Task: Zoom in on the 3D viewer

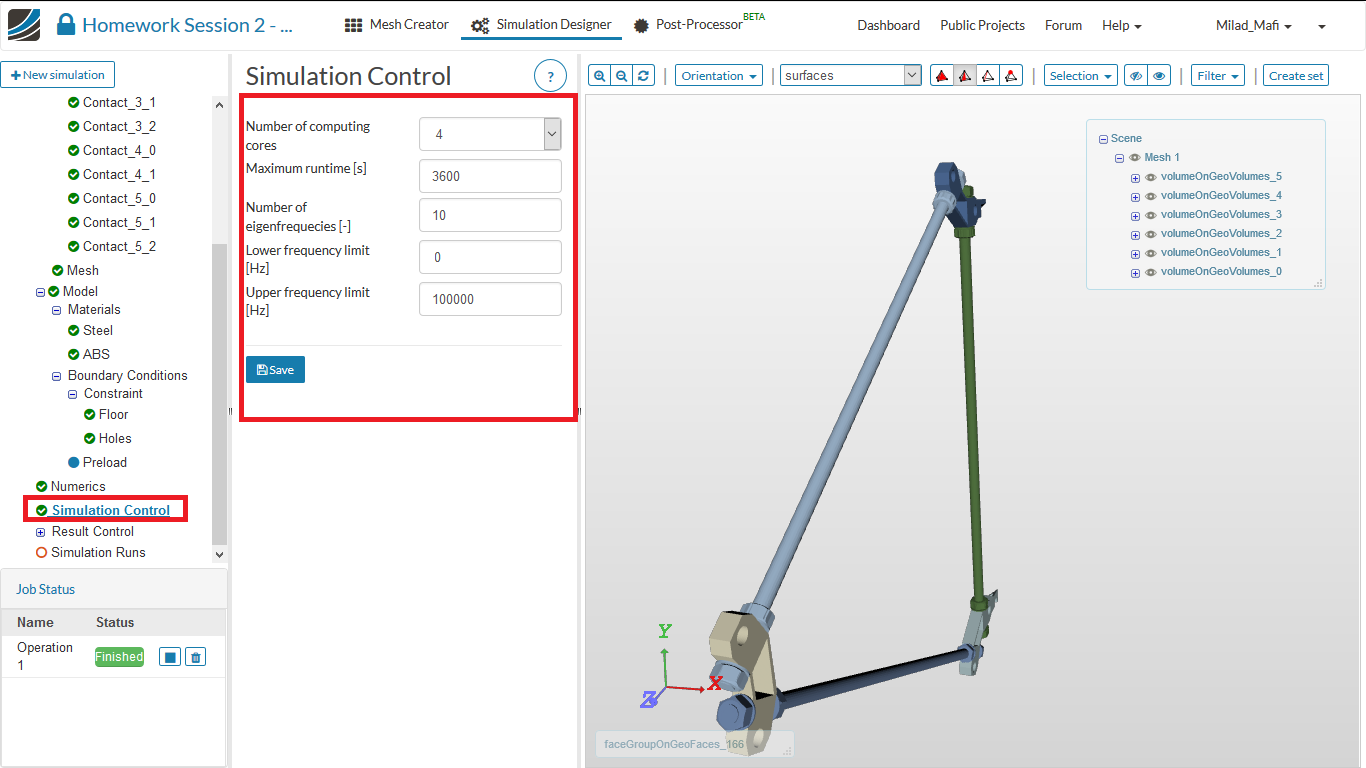Action: [599, 76]
